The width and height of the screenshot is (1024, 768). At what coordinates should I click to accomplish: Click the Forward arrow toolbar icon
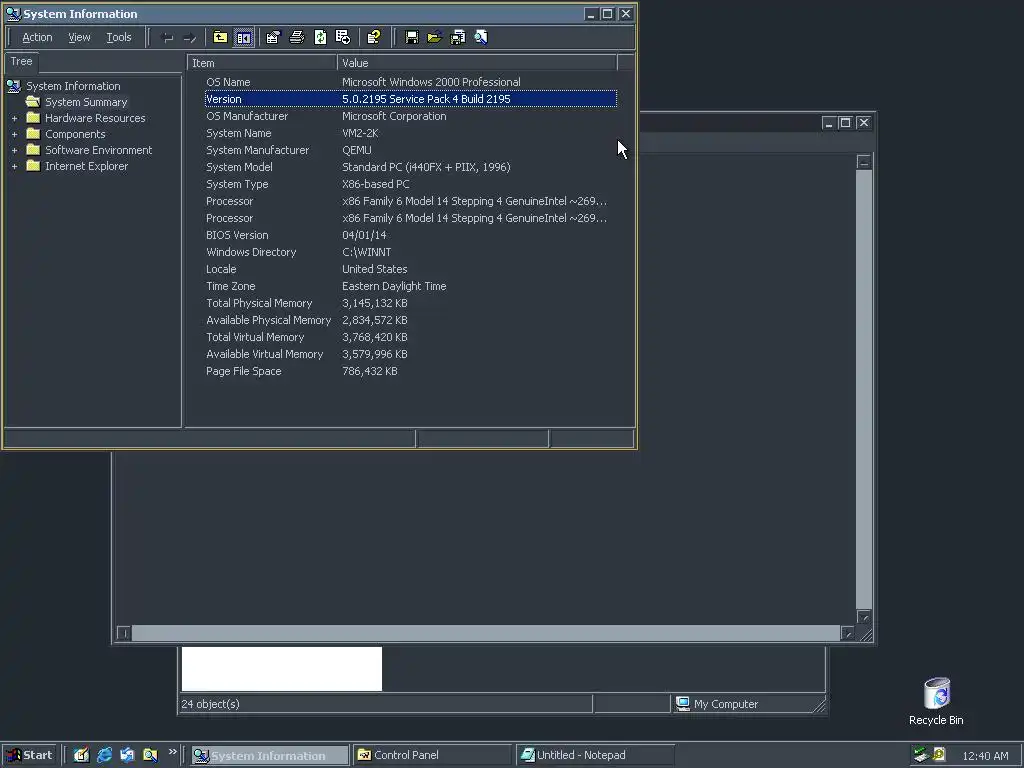pyautogui.click(x=189, y=38)
